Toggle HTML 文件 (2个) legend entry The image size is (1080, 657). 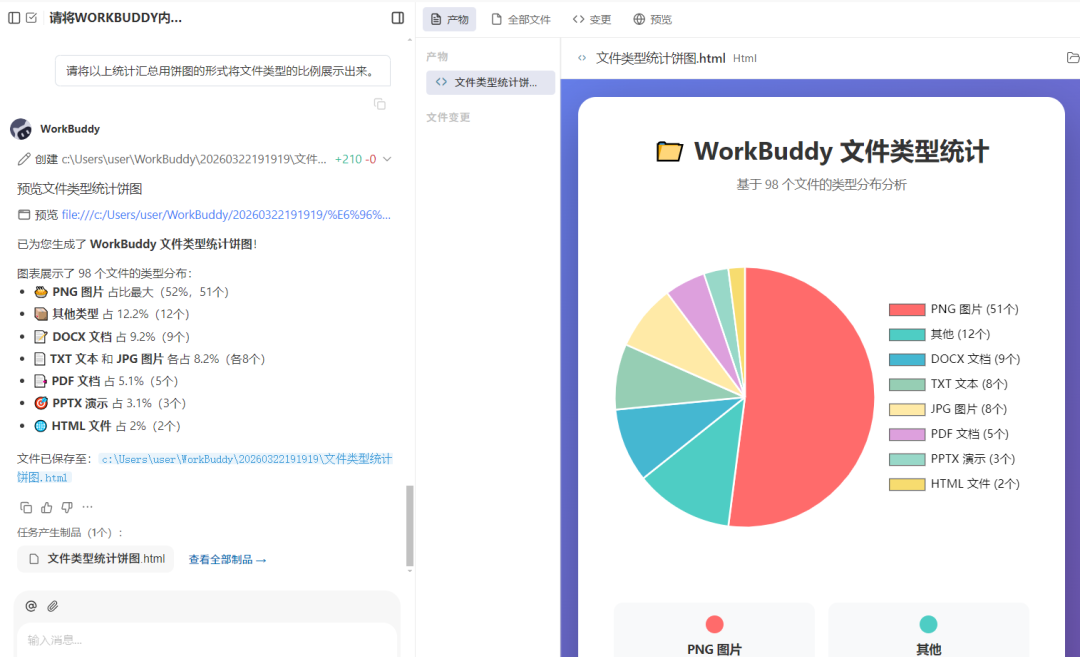(x=954, y=483)
